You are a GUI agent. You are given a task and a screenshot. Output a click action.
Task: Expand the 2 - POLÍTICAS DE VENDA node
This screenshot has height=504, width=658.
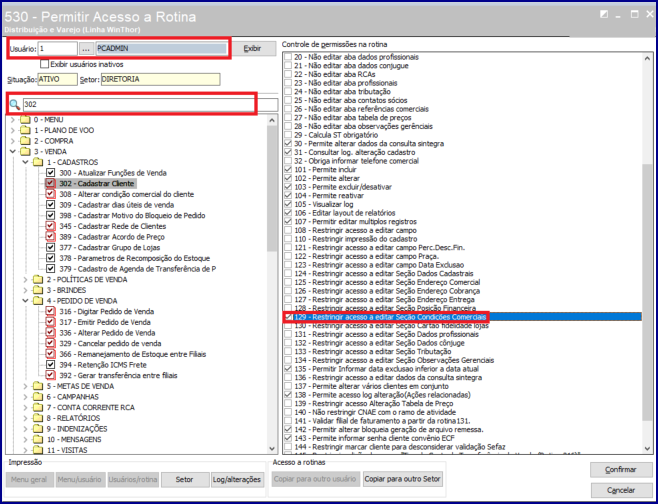[x=26, y=279]
